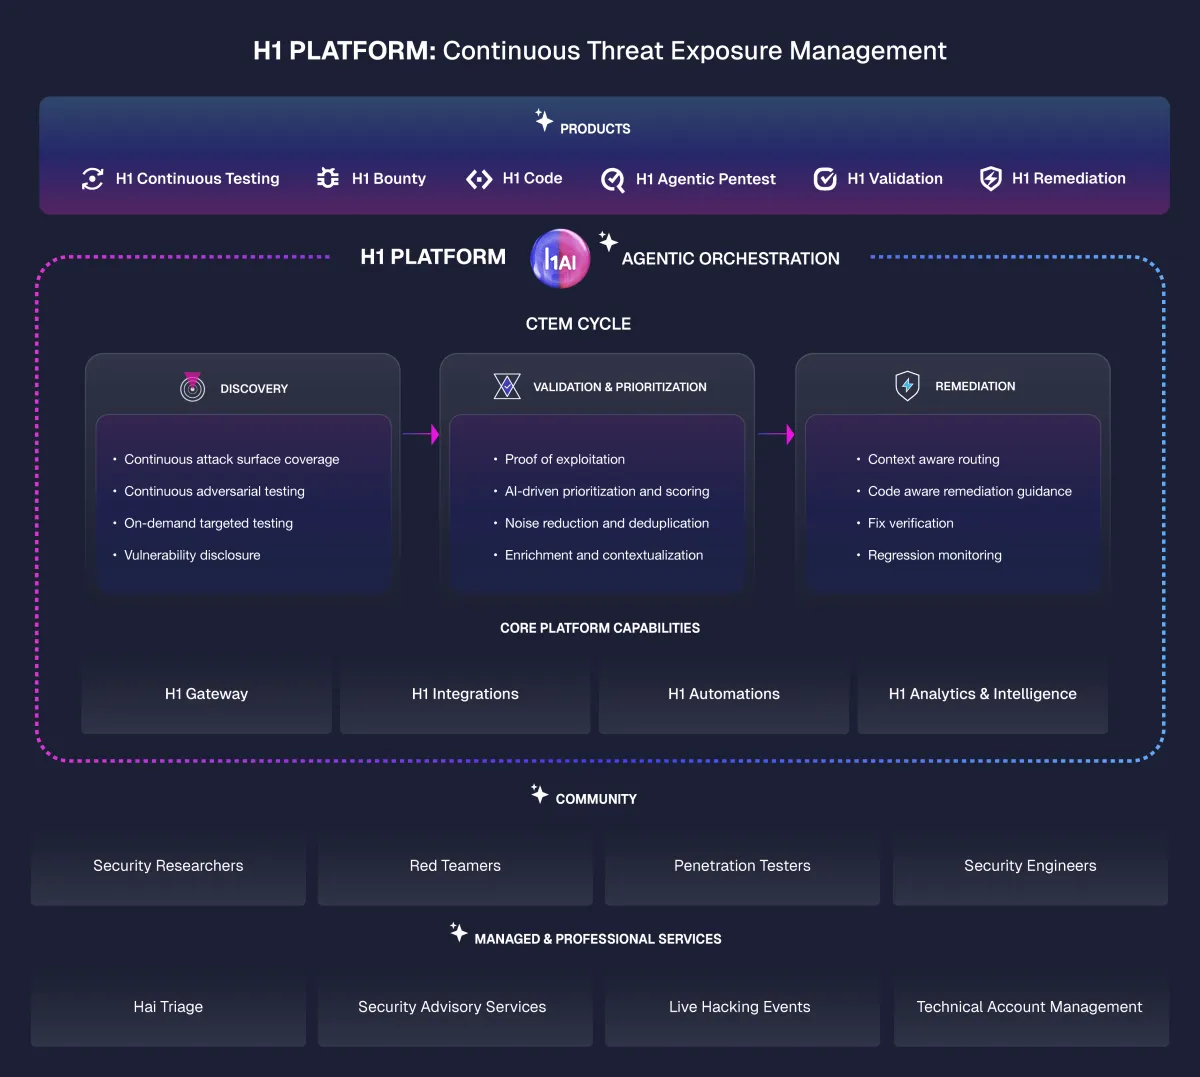Click the DISCOVERY panel heading
Image resolution: width=1200 pixels, height=1077 pixels.
(254, 388)
